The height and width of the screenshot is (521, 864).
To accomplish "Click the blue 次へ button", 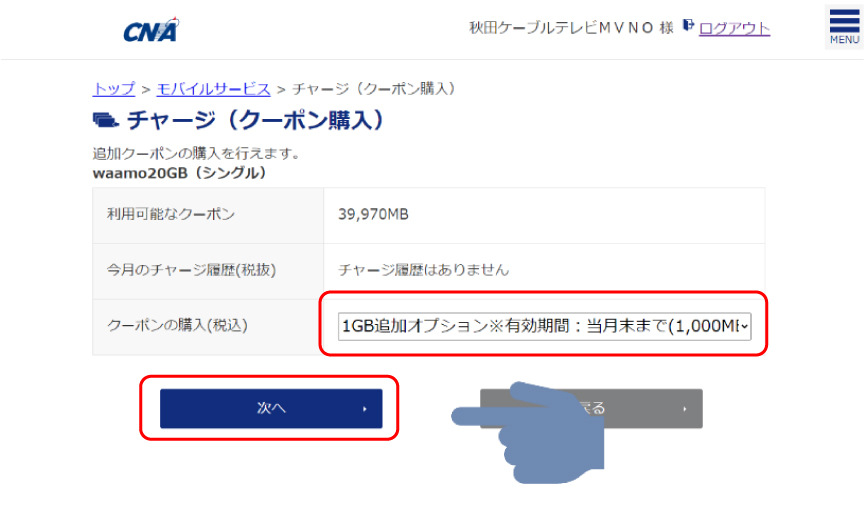I will coord(271,409).
